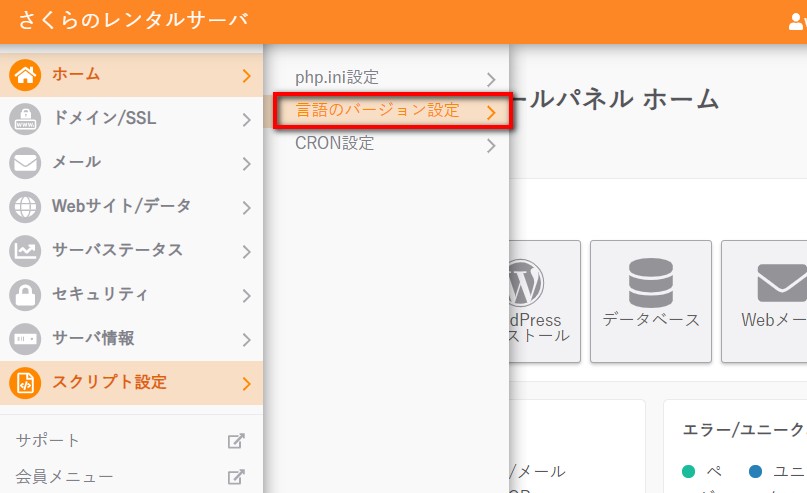The height and width of the screenshot is (493, 807).
Task: Open the メール sidebar menu
Action: 76,162
